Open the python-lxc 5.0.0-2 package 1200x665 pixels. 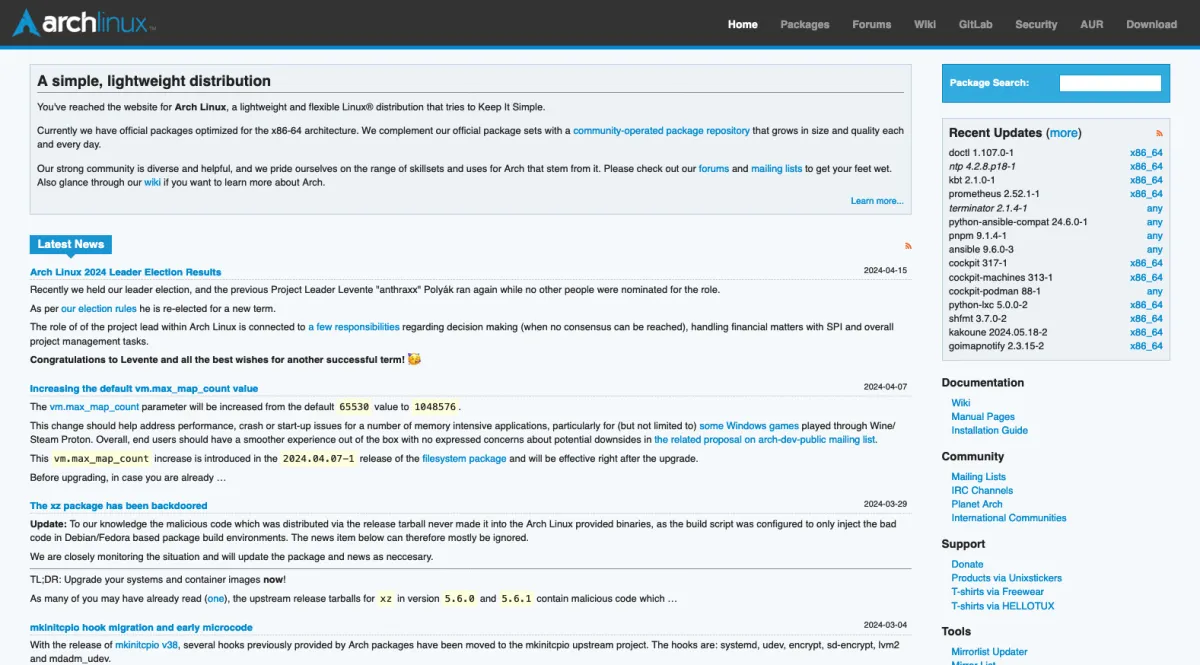tap(988, 305)
